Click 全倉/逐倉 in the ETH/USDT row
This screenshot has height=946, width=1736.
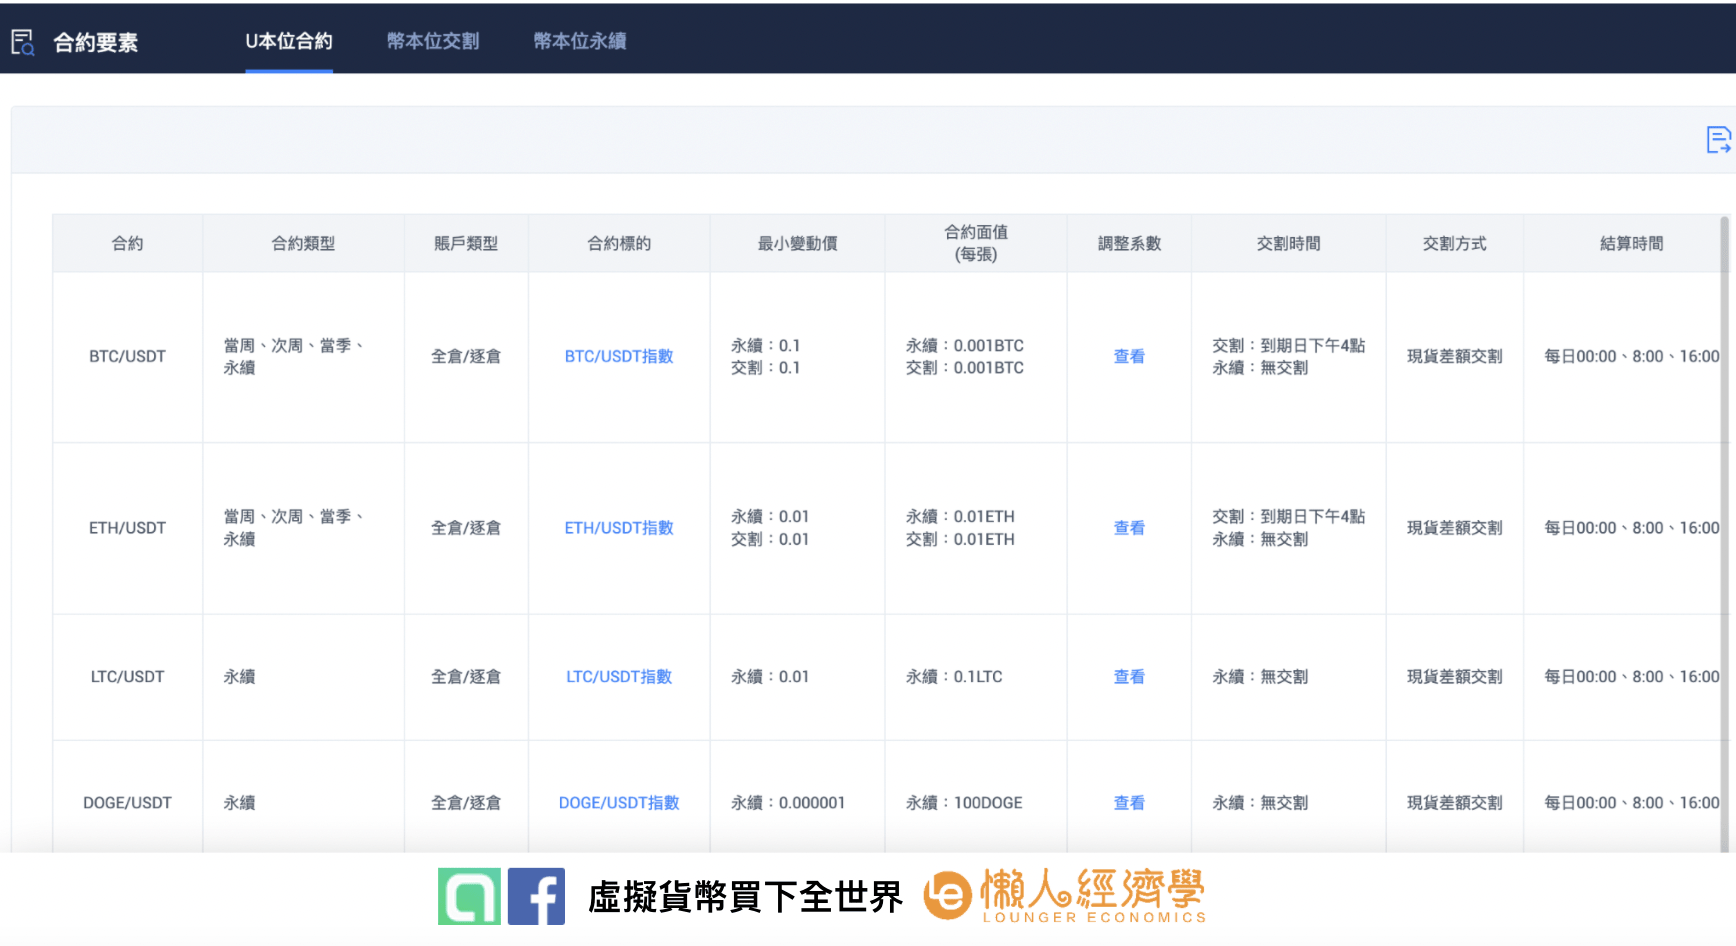click(466, 528)
